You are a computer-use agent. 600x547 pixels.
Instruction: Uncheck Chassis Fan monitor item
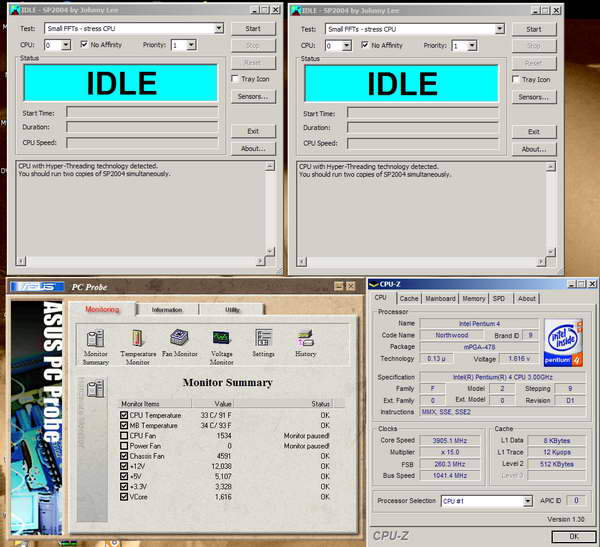[124, 456]
